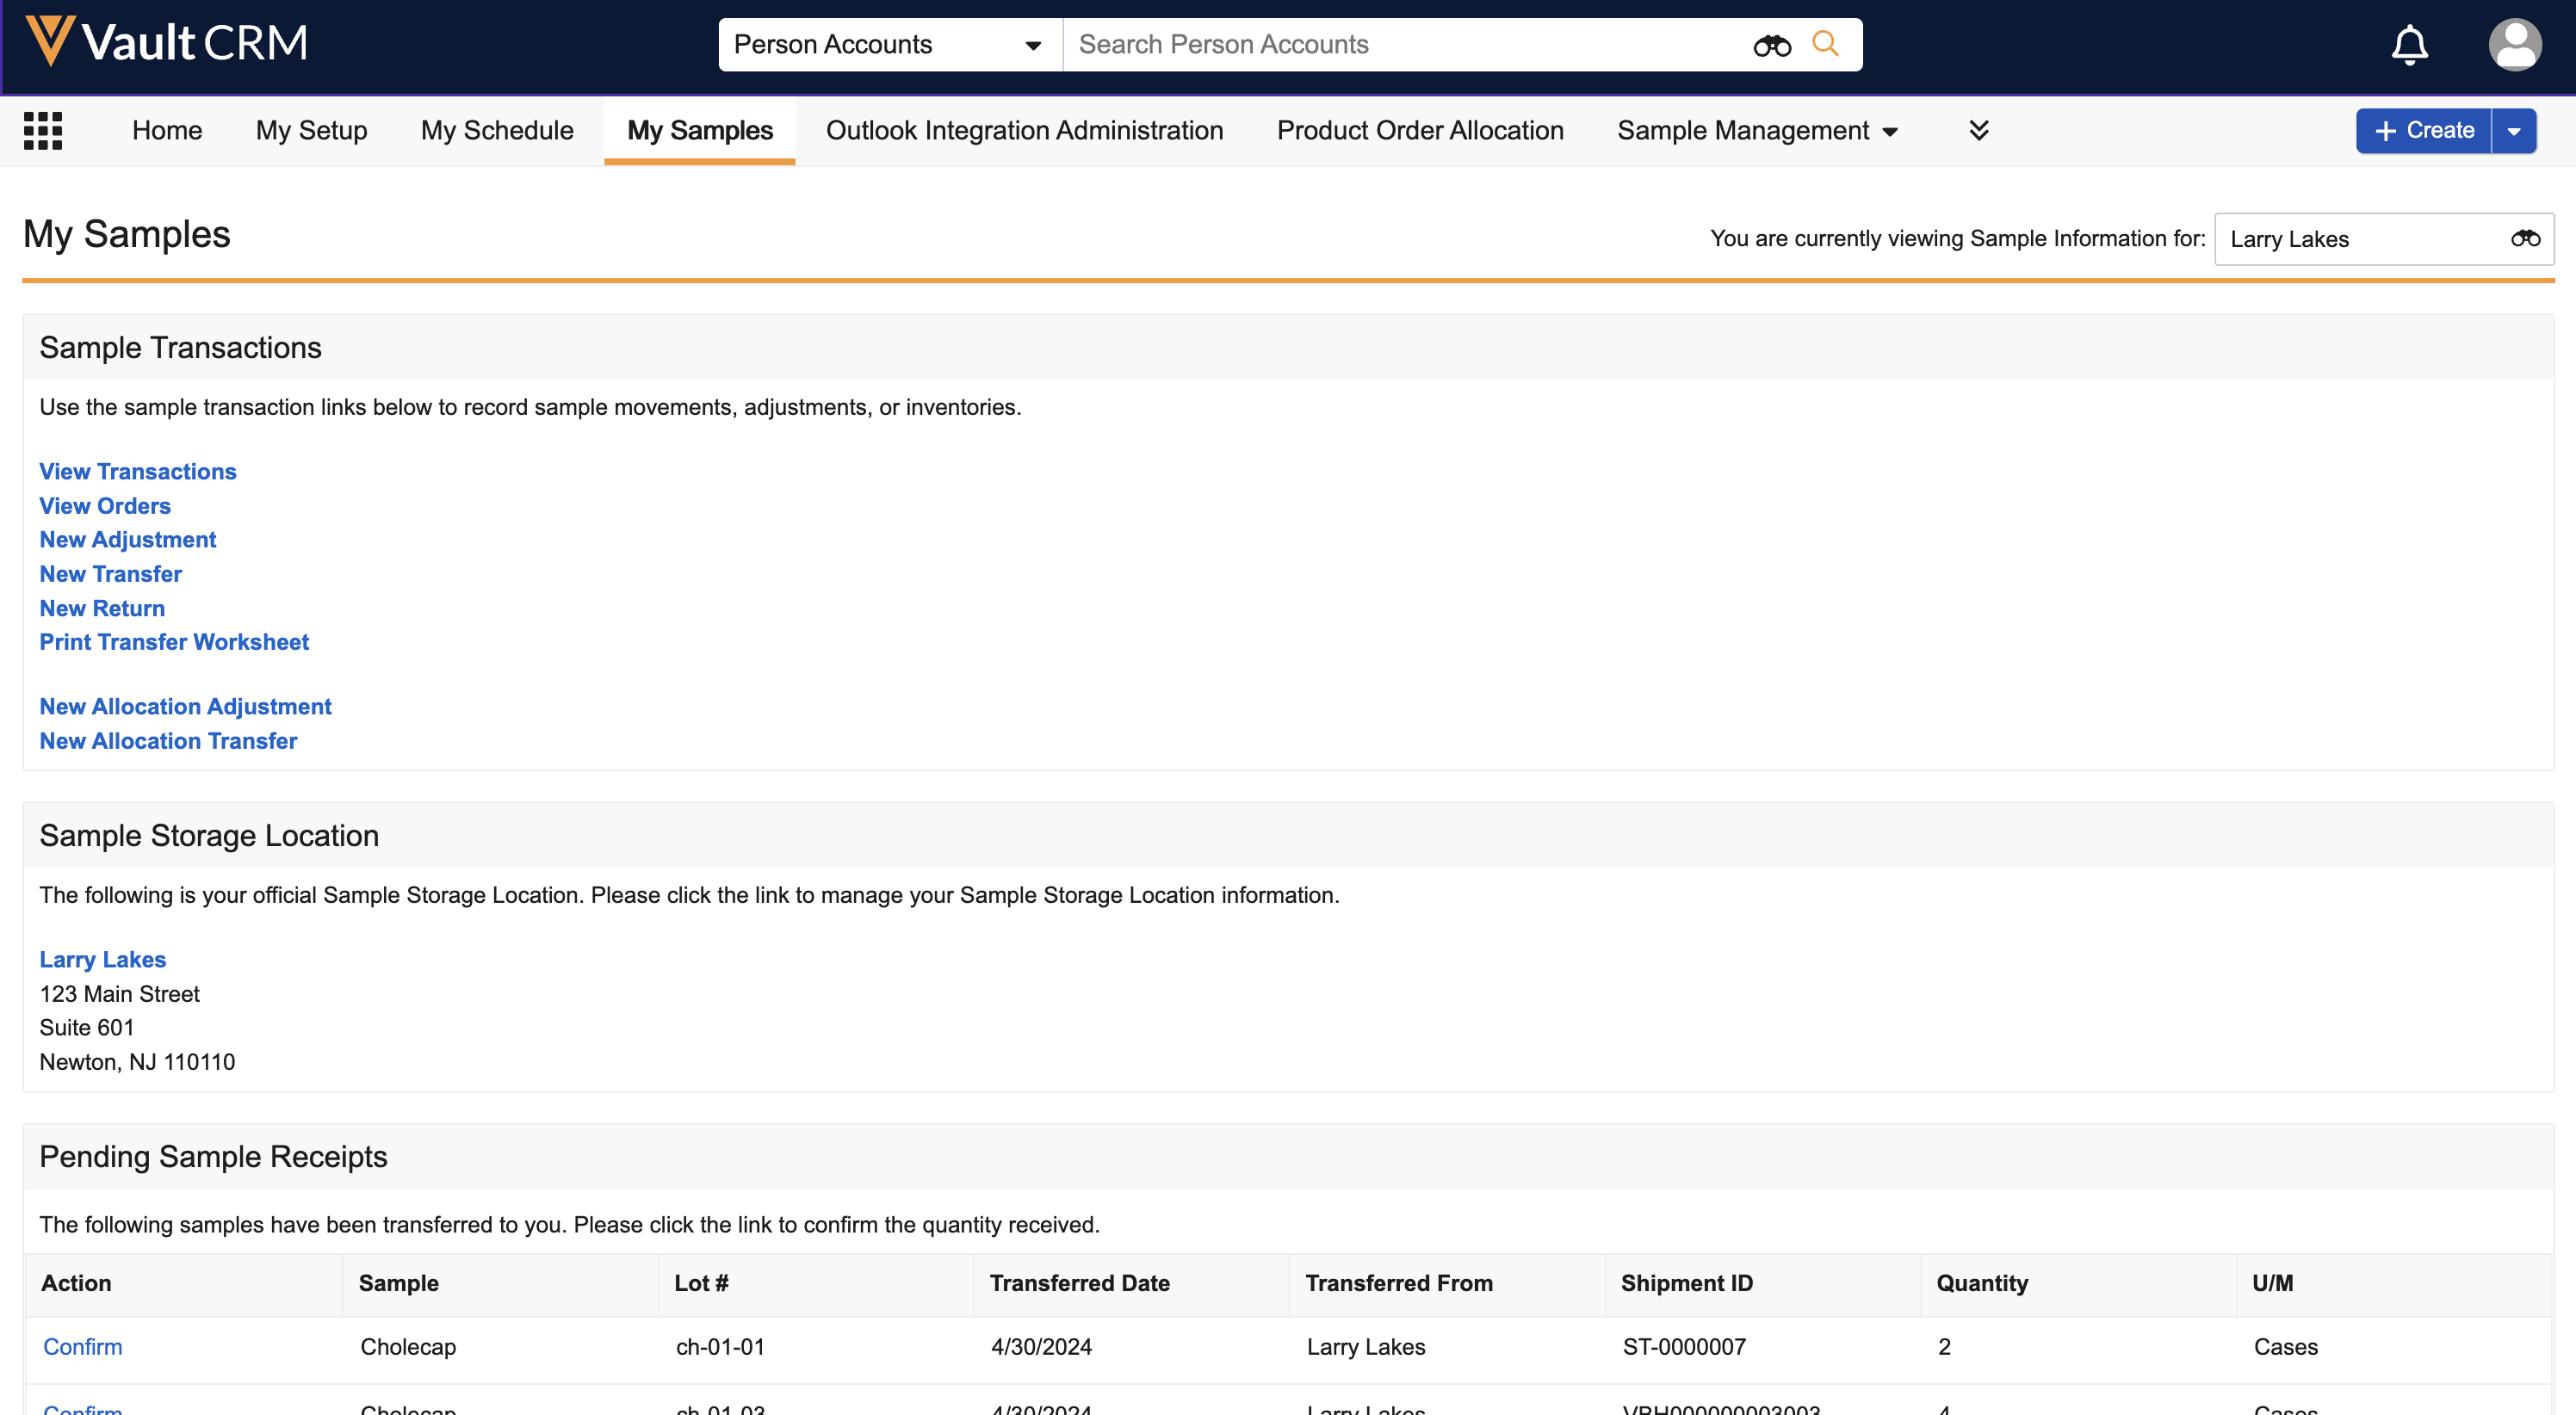This screenshot has width=2576, height=1415.
Task: Open the Create button dropdown arrow
Action: click(2513, 131)
